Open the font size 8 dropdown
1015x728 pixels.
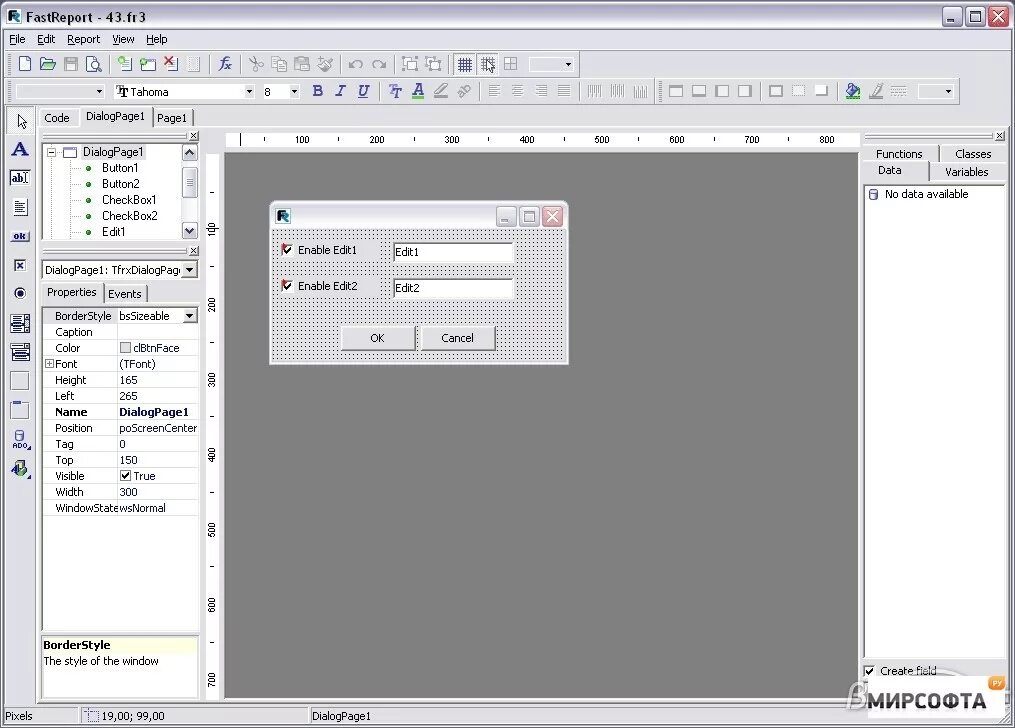294,92
